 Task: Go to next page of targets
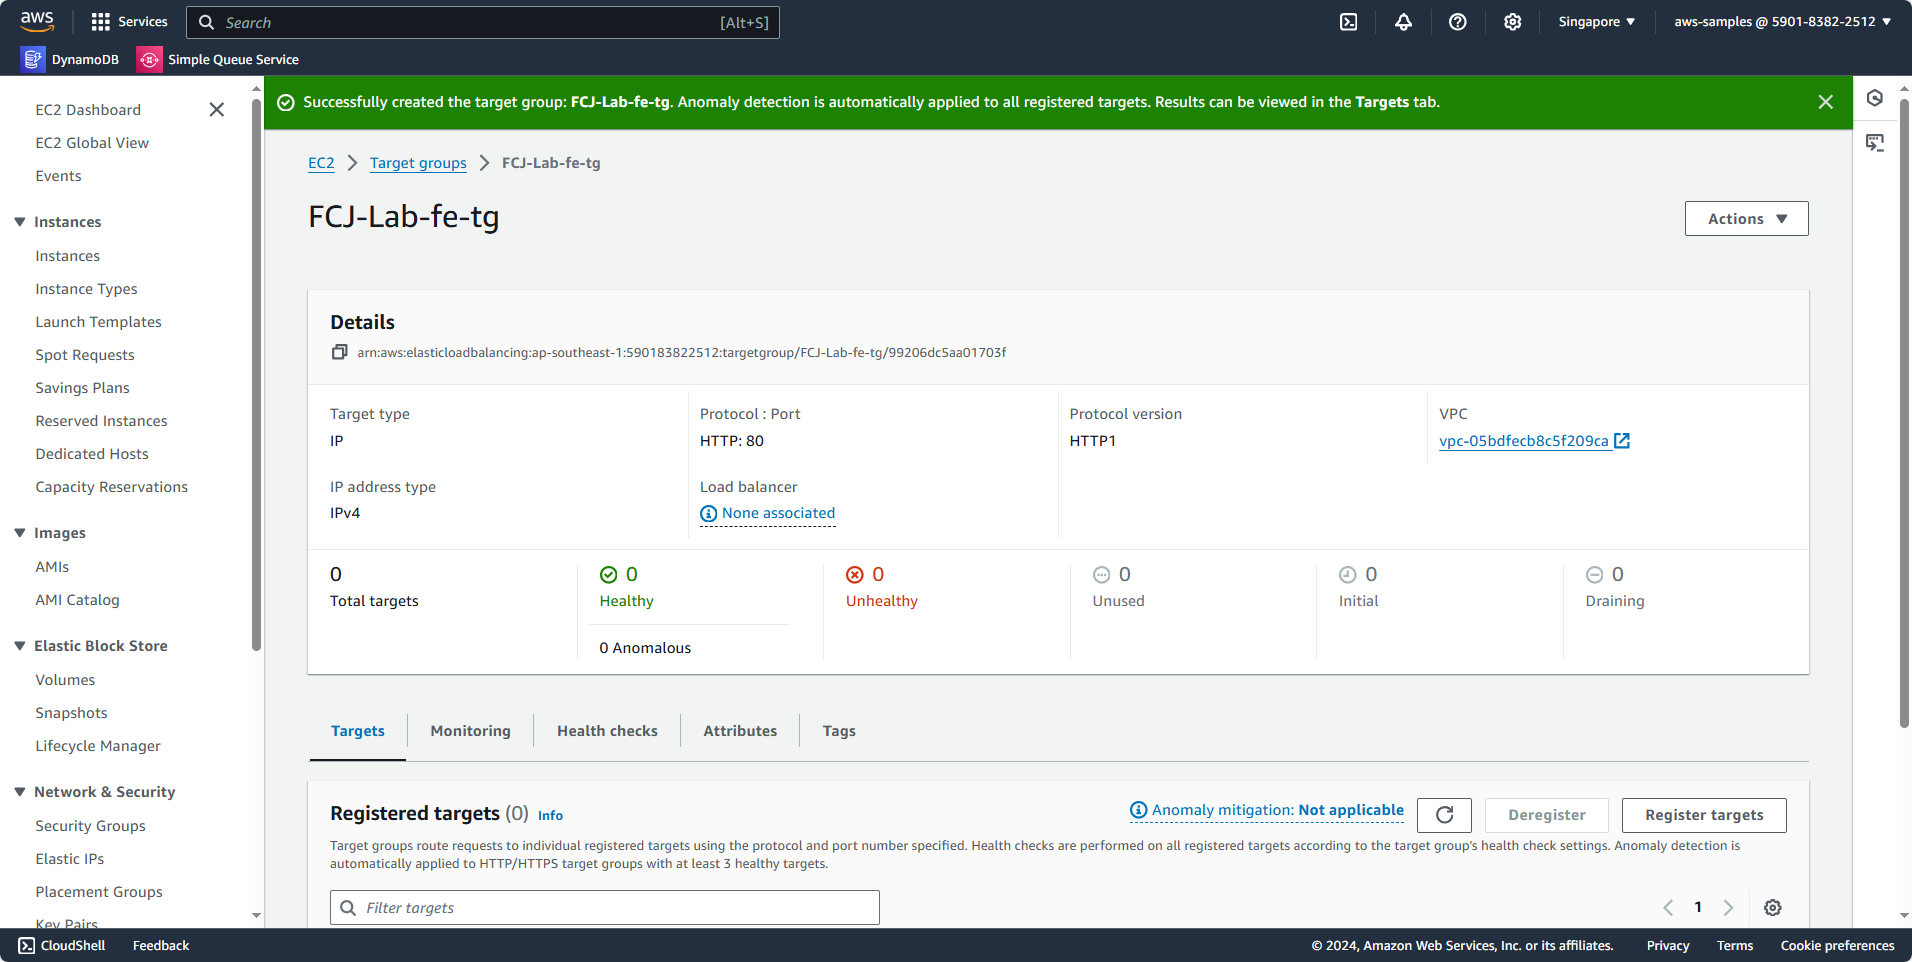click(1728, 908)
